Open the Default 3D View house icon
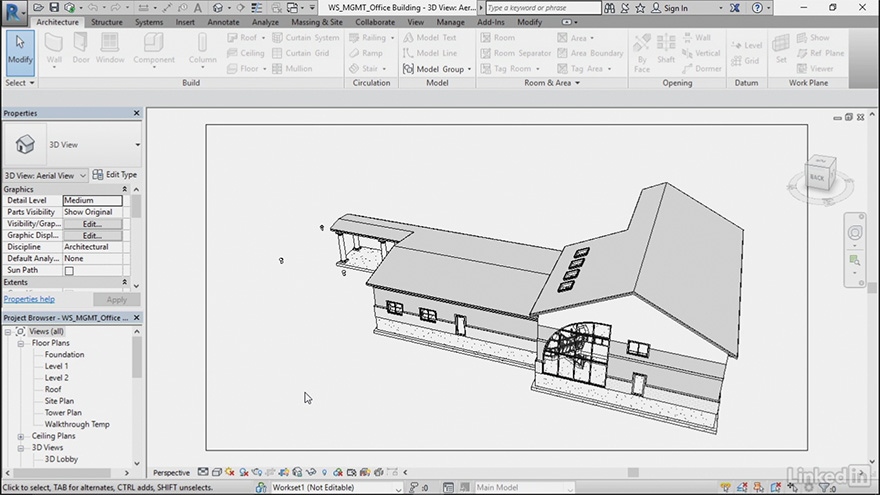 point(218,8)
